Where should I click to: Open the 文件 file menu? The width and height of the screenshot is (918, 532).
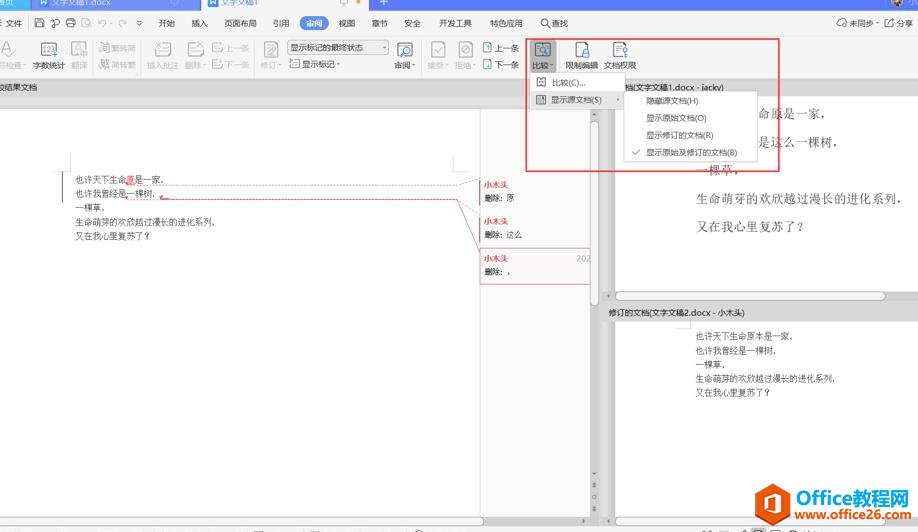tap(11, 23)
